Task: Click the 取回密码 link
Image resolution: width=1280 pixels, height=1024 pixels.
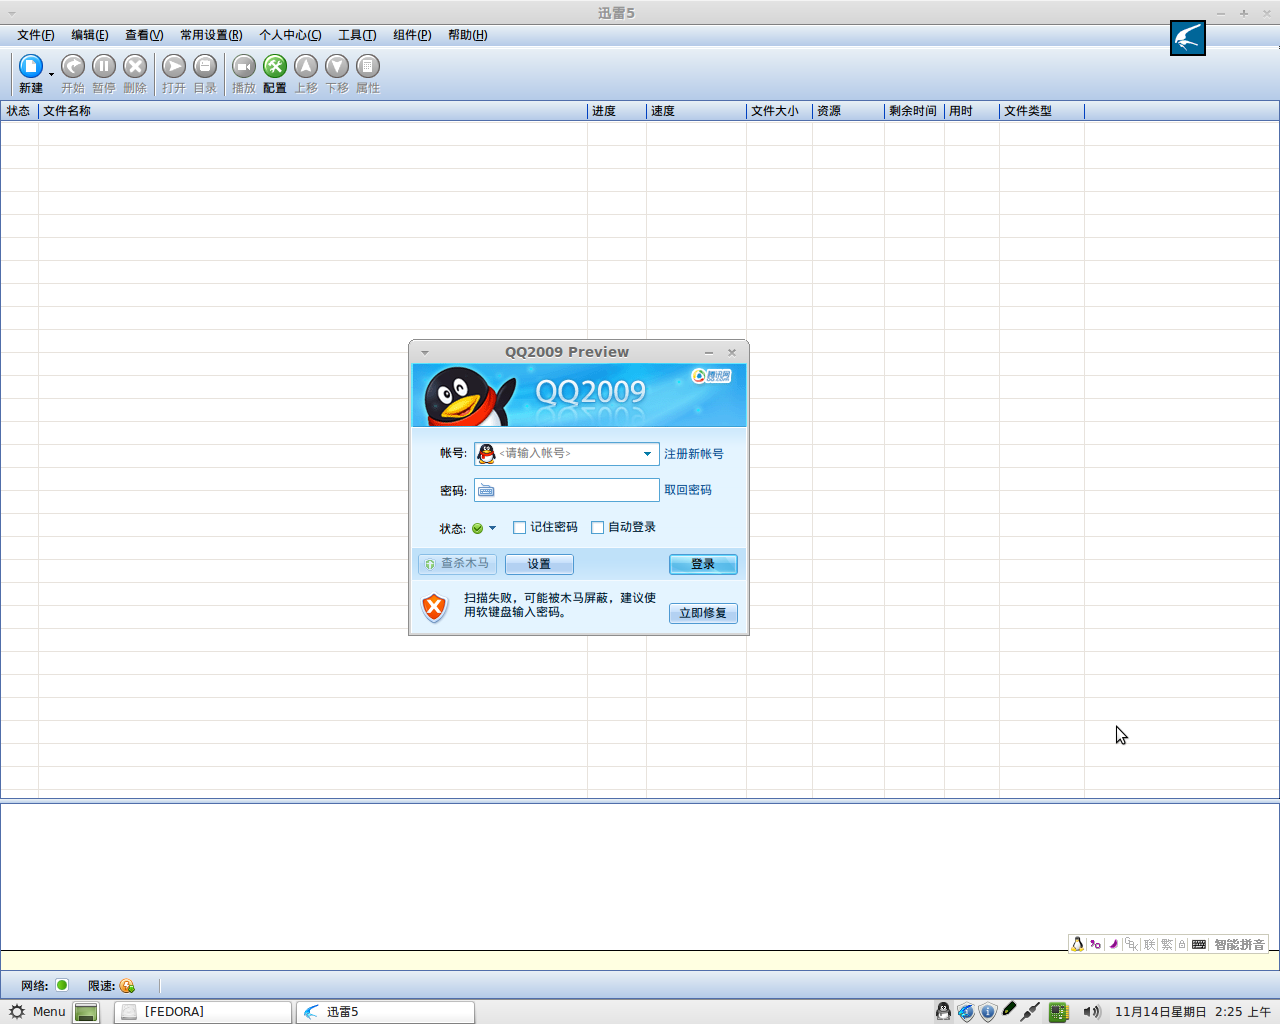Action: (688, 490)
